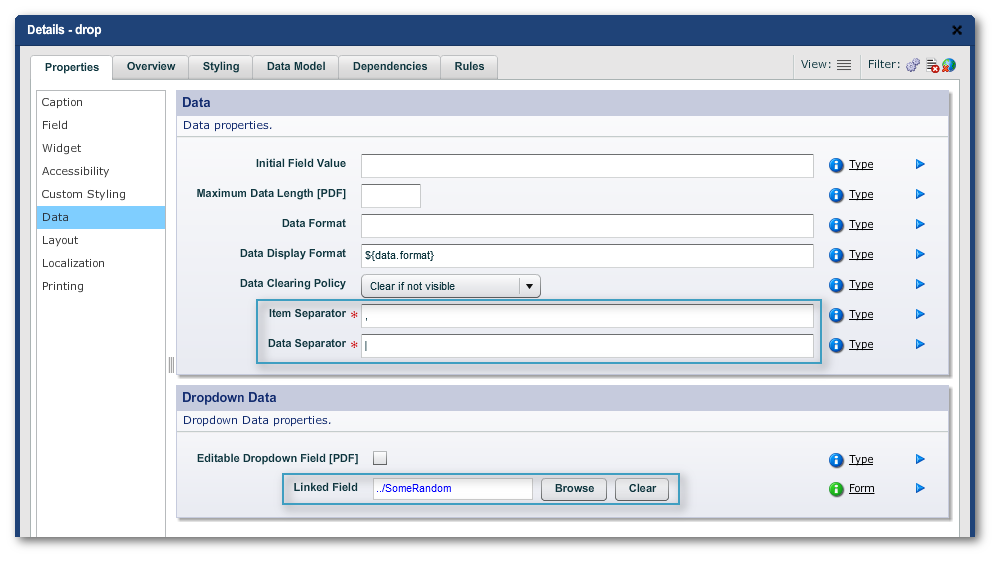Image resolution: width=994 pixels, height=563 pixels.
Task: Click info icon for Editable Dropdown Field
Action: pyautogui.click(x=836, y=460)
